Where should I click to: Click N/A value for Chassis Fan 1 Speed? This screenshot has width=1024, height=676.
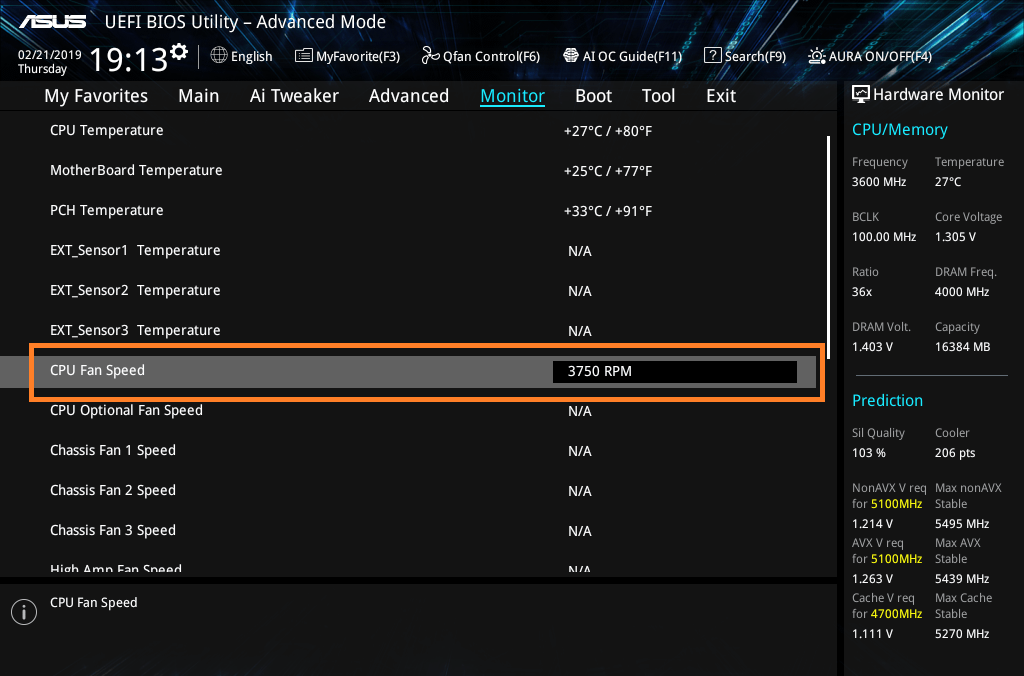click(x=580, y=451)
